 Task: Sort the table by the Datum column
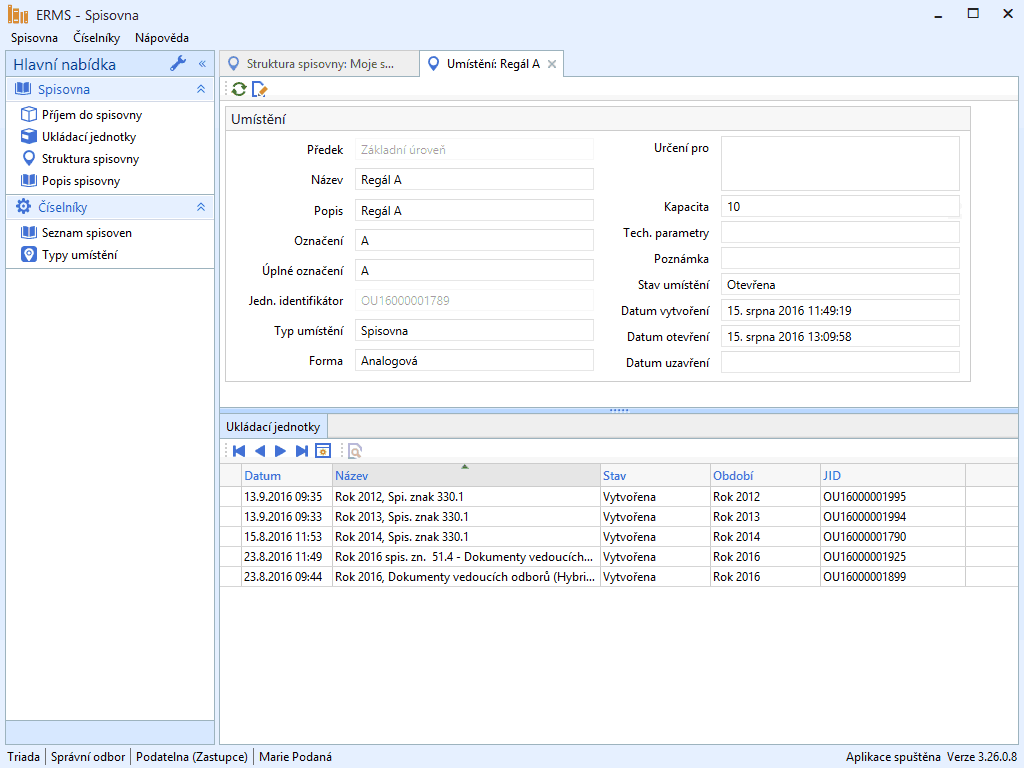[263, 476]
